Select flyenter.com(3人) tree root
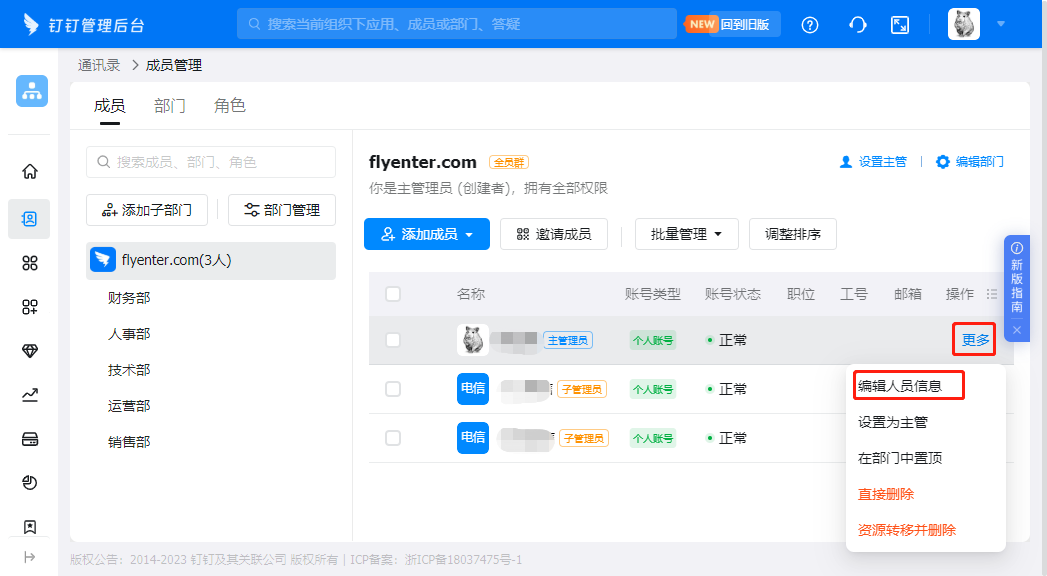Image resolution: width=1047 pixels, height=576 pixels. coord(211,260)
